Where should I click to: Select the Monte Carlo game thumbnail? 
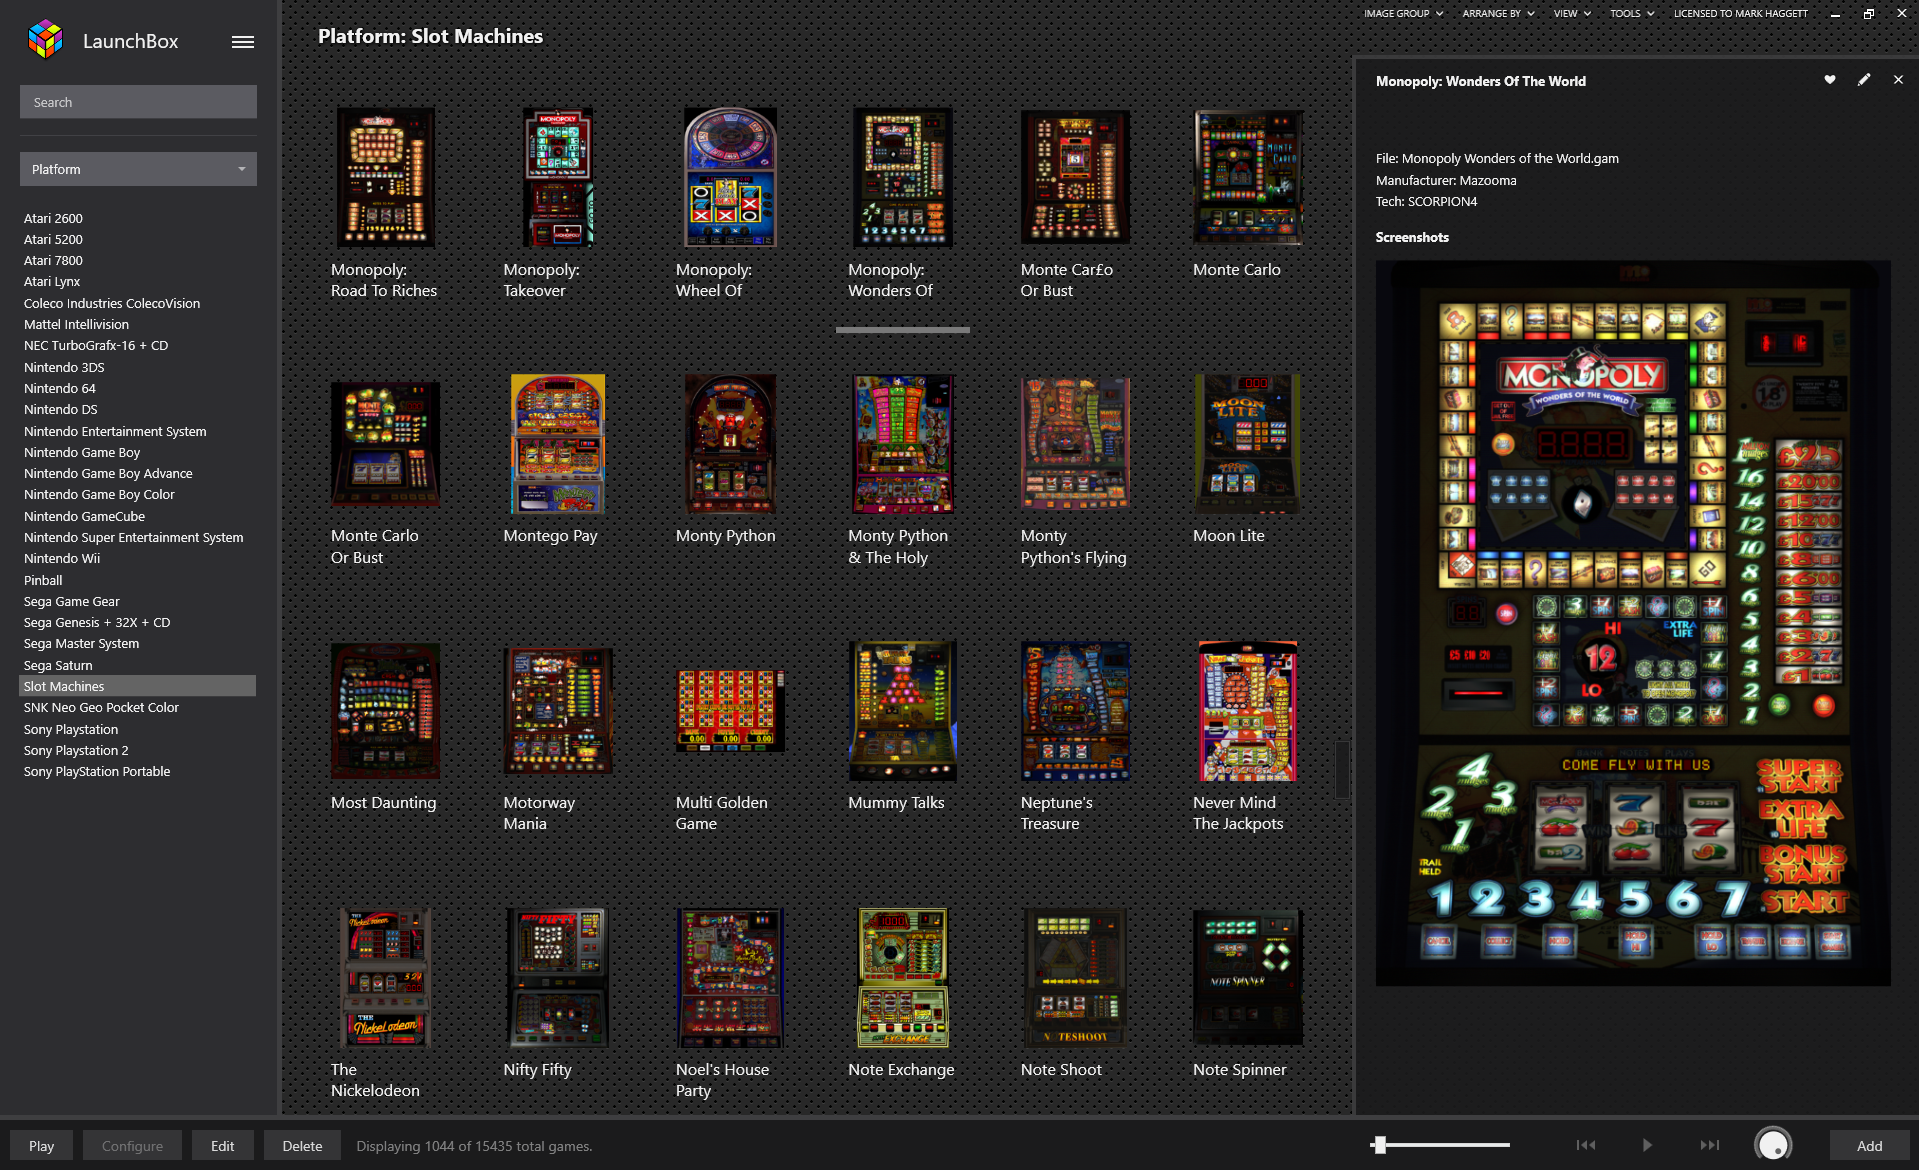(1247, 177)
